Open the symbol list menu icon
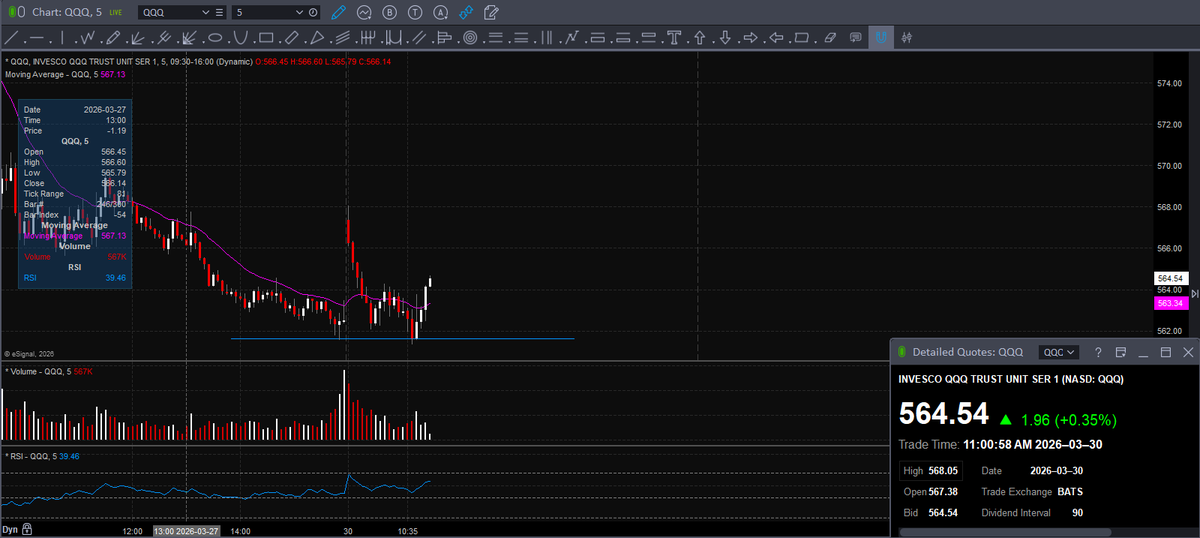1200x538 pixels. (219, 13)
